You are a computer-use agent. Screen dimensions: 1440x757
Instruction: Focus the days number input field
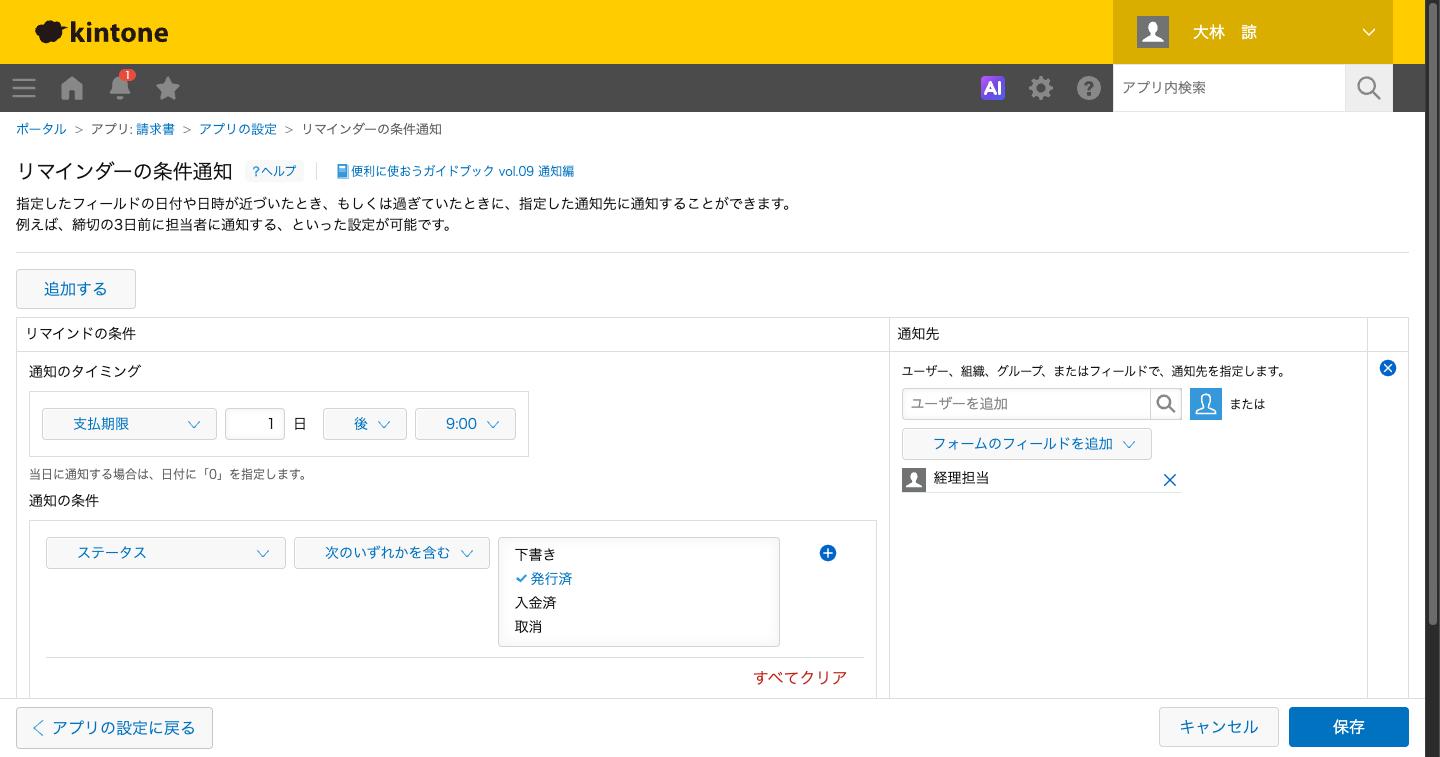255,424
